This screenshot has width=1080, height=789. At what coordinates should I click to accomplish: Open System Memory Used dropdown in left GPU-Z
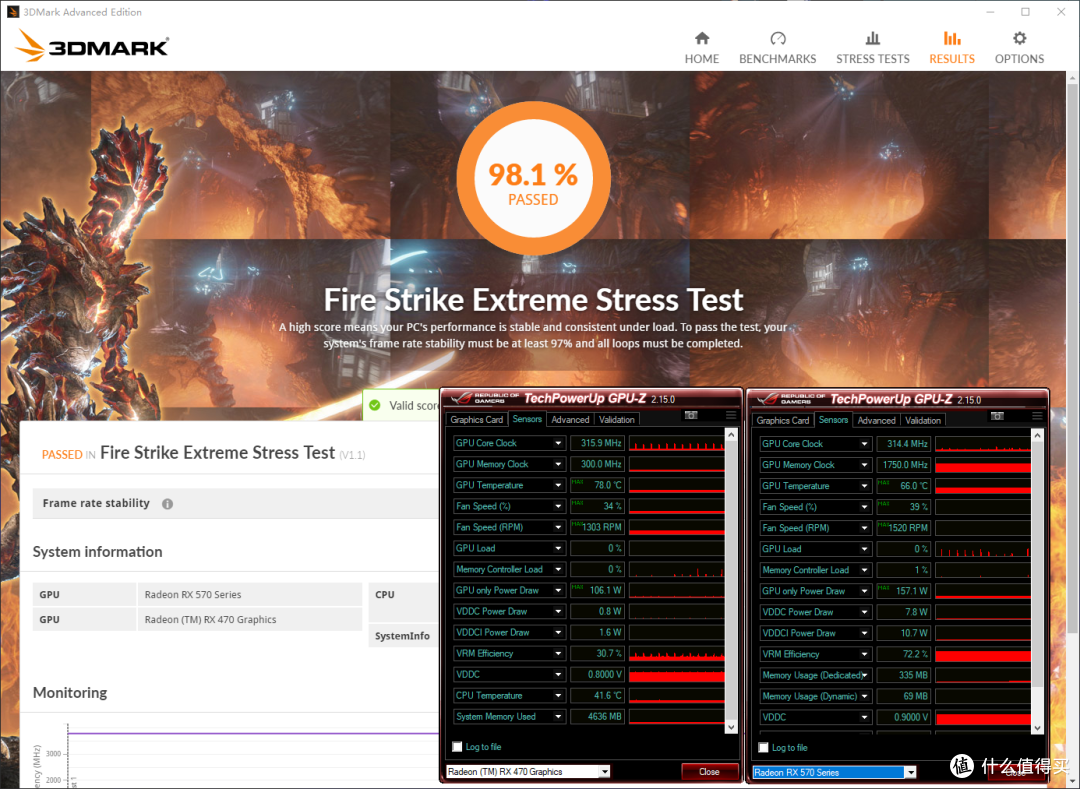(x=558, y=717)
